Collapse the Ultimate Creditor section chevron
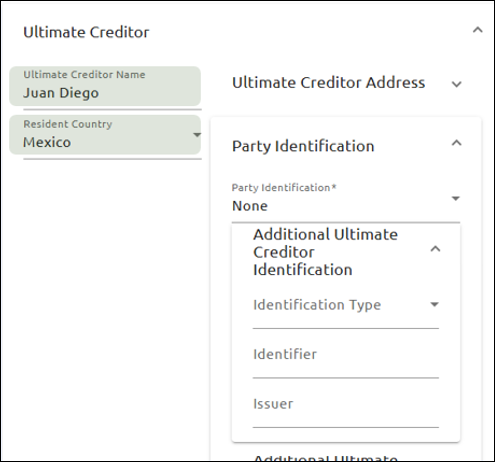This screenshot has width=495, height=462. pyautogui.click(x=478, y=30)
